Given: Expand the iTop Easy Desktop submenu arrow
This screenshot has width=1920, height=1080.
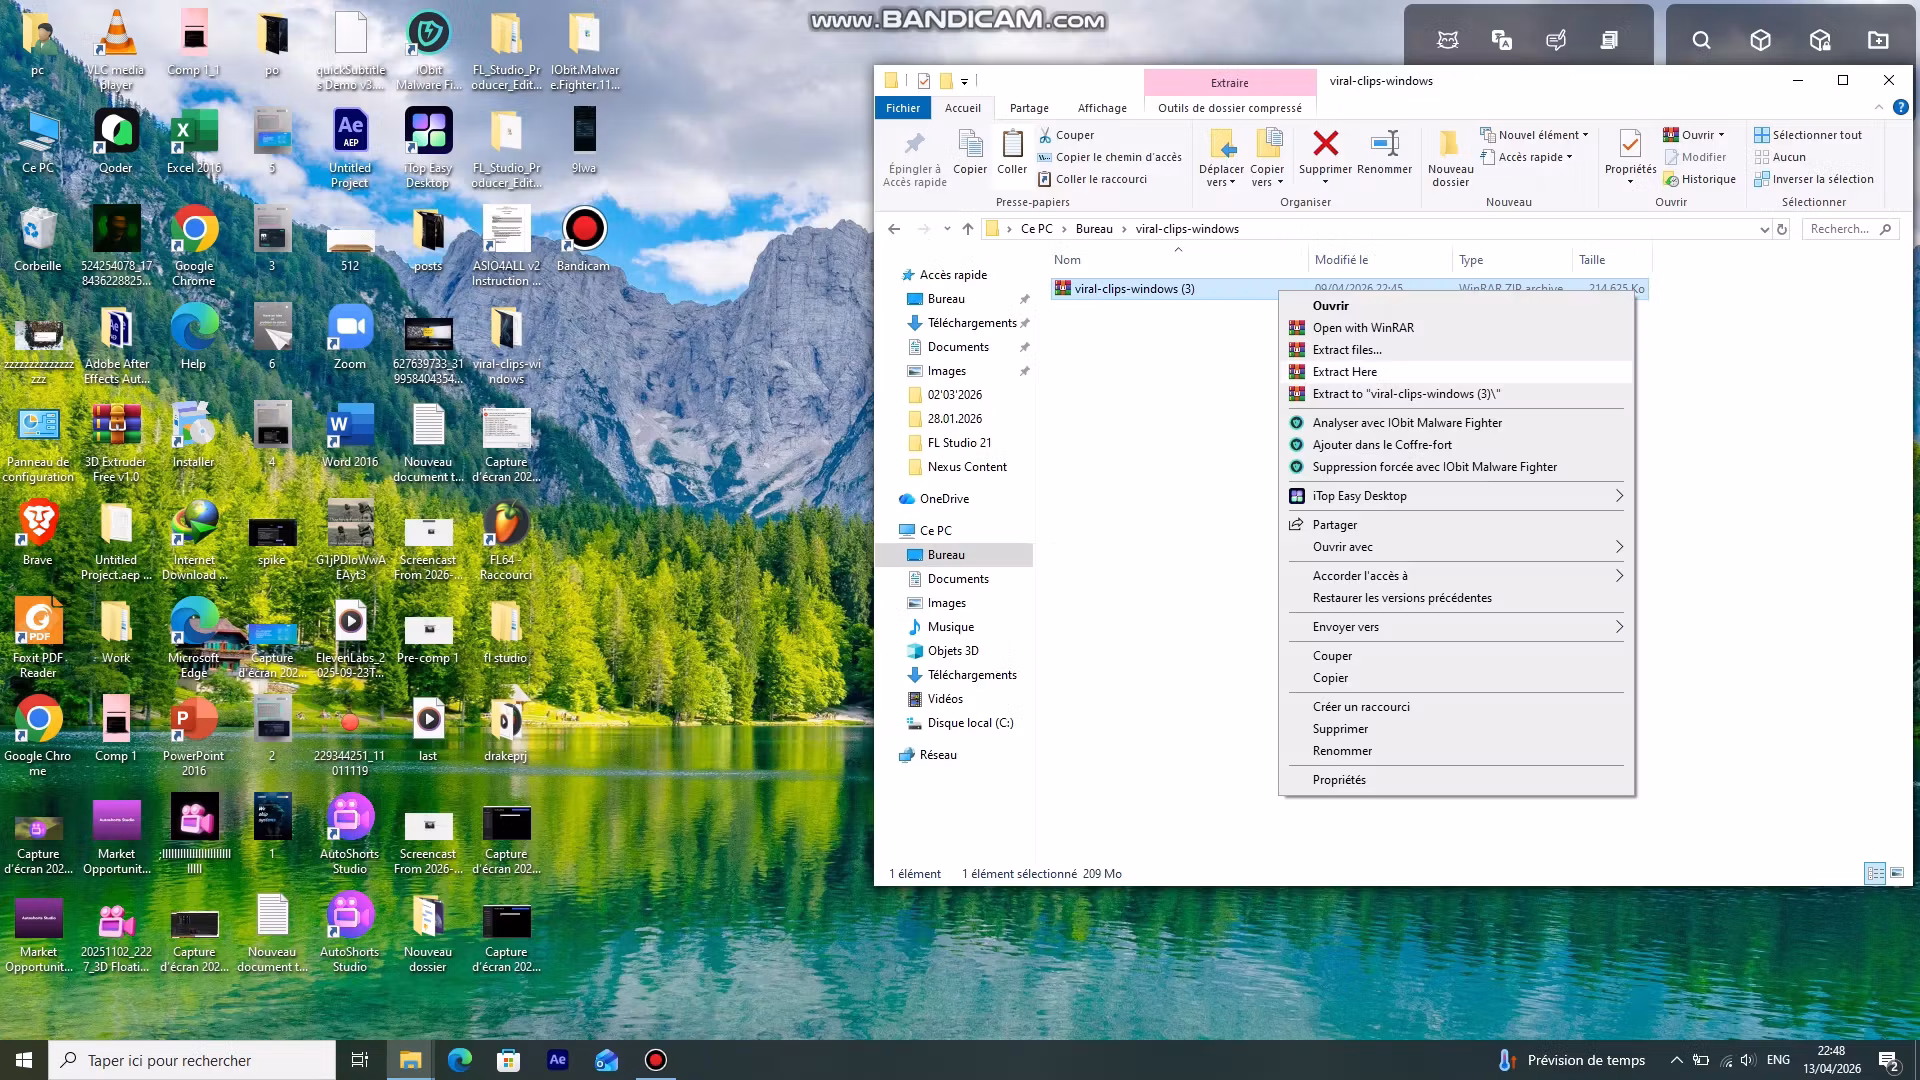Looking at the screenshot, I should pos(1619,496).
